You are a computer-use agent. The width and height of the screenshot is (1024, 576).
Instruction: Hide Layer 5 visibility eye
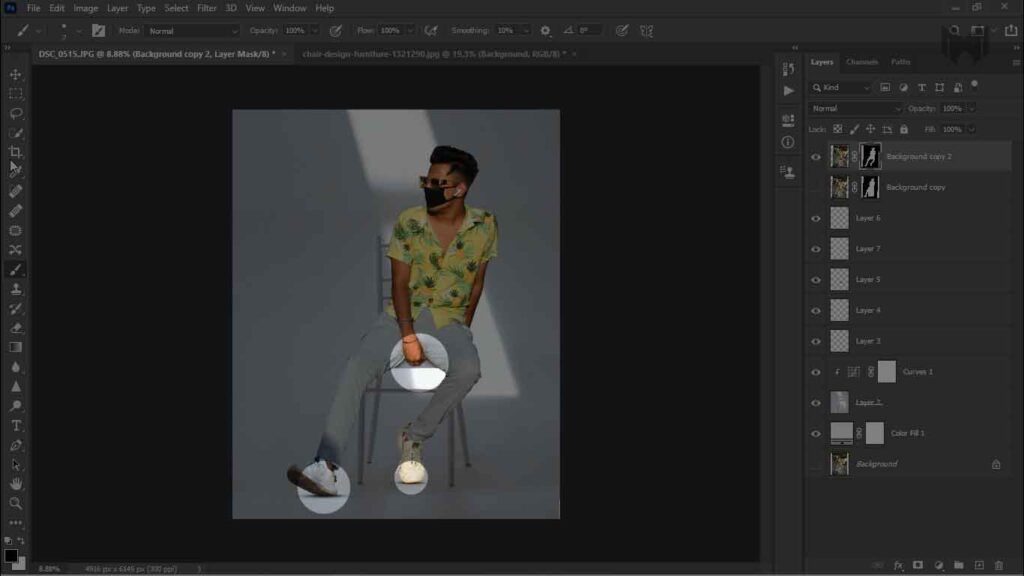click(x=816, y=280)
